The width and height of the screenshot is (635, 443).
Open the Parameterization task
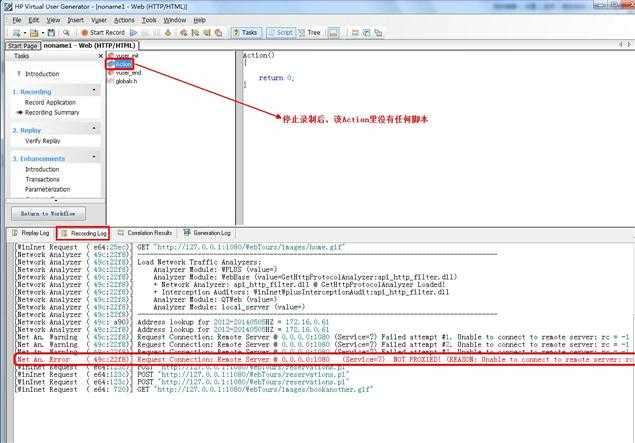click(47, 189)
